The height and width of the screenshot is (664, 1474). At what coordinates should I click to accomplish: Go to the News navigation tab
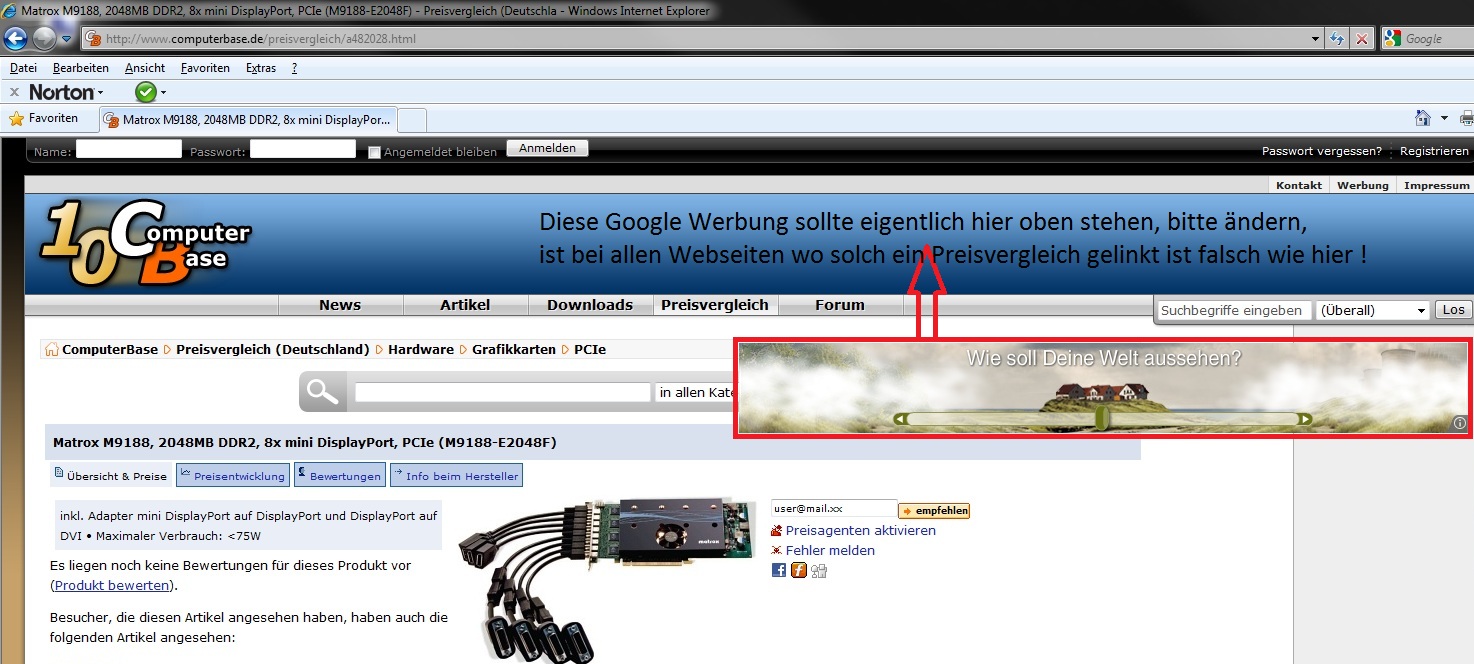click(x=340, y=305)
